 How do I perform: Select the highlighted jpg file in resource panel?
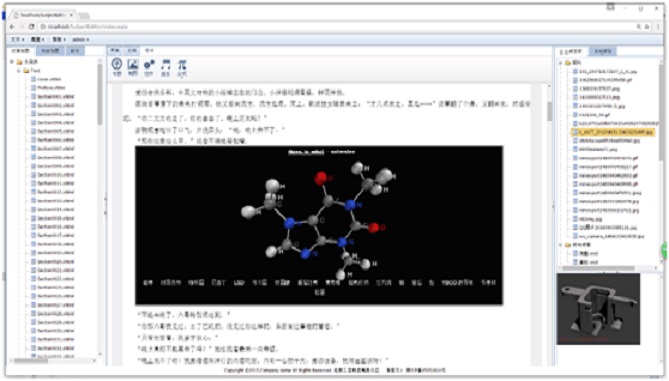(x=612, y=132)
